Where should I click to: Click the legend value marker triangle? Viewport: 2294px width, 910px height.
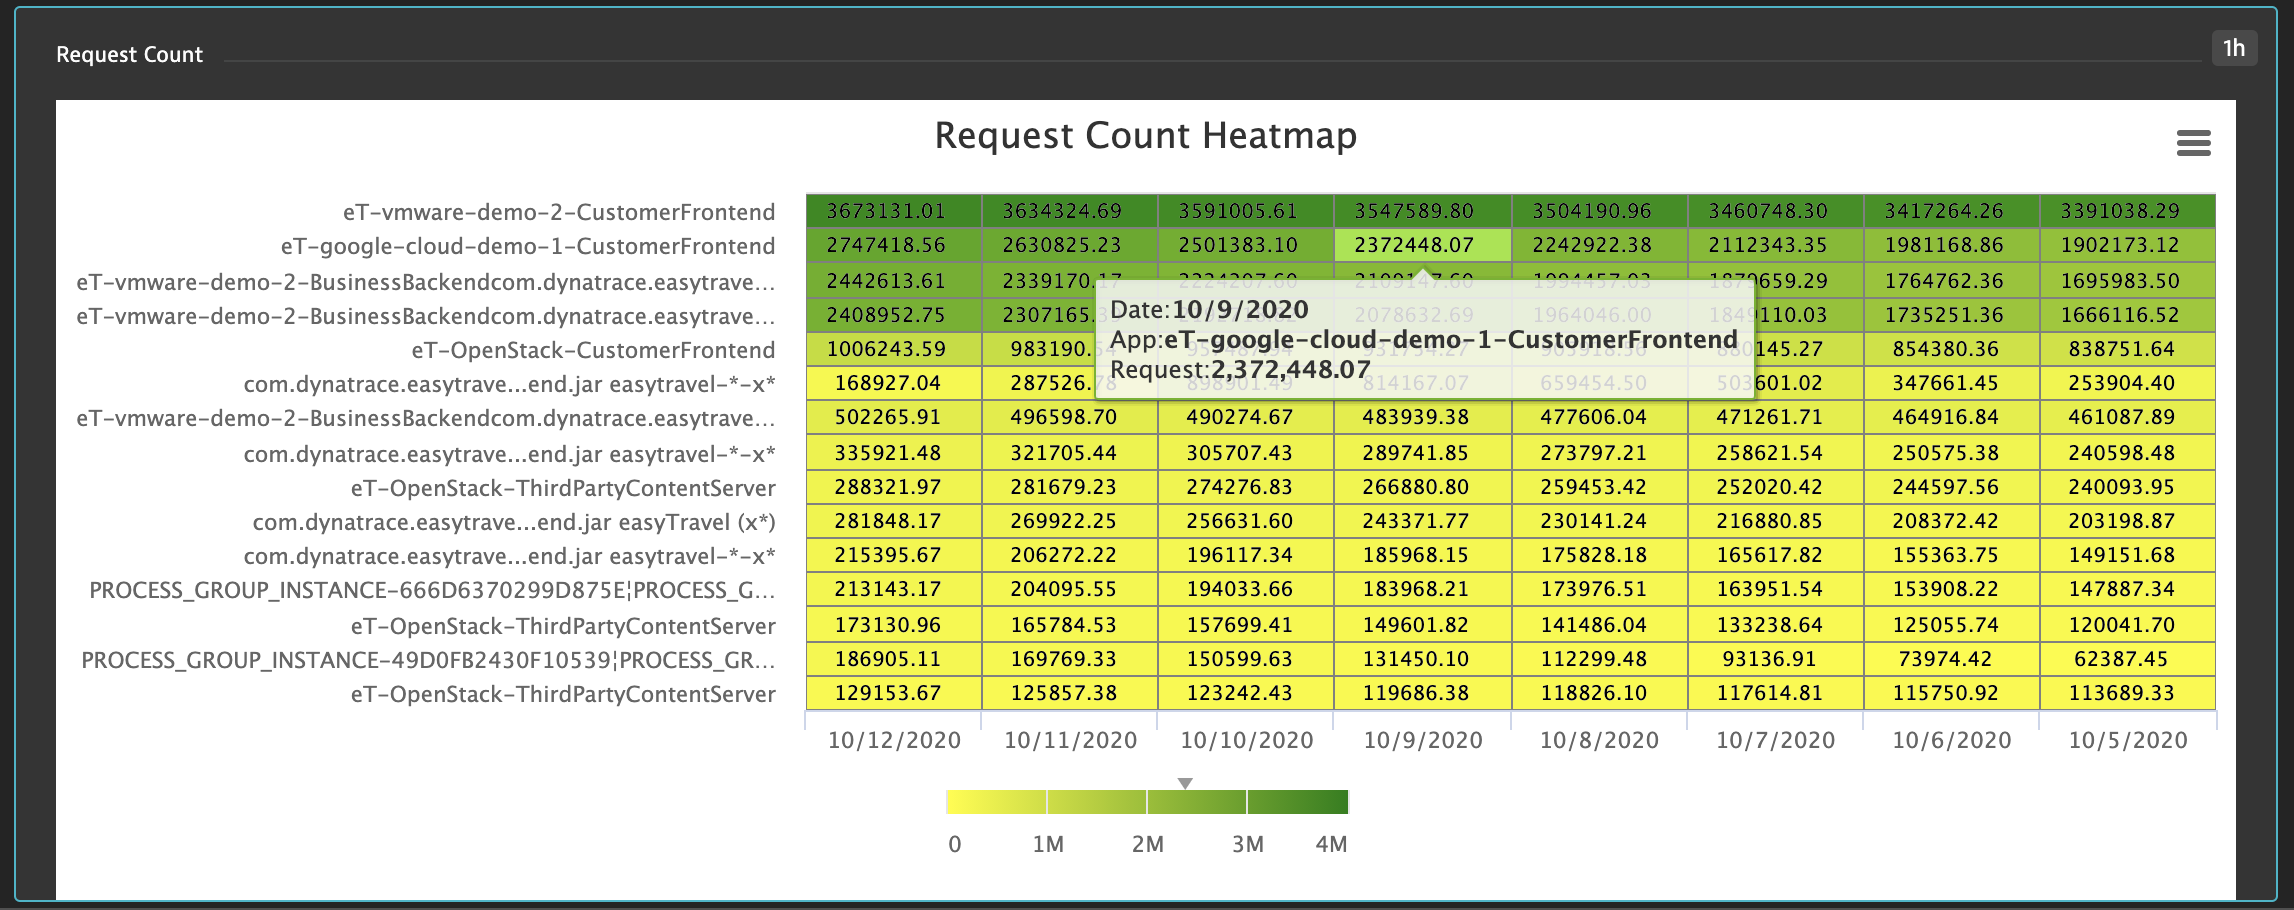[x=1185, y=783]
